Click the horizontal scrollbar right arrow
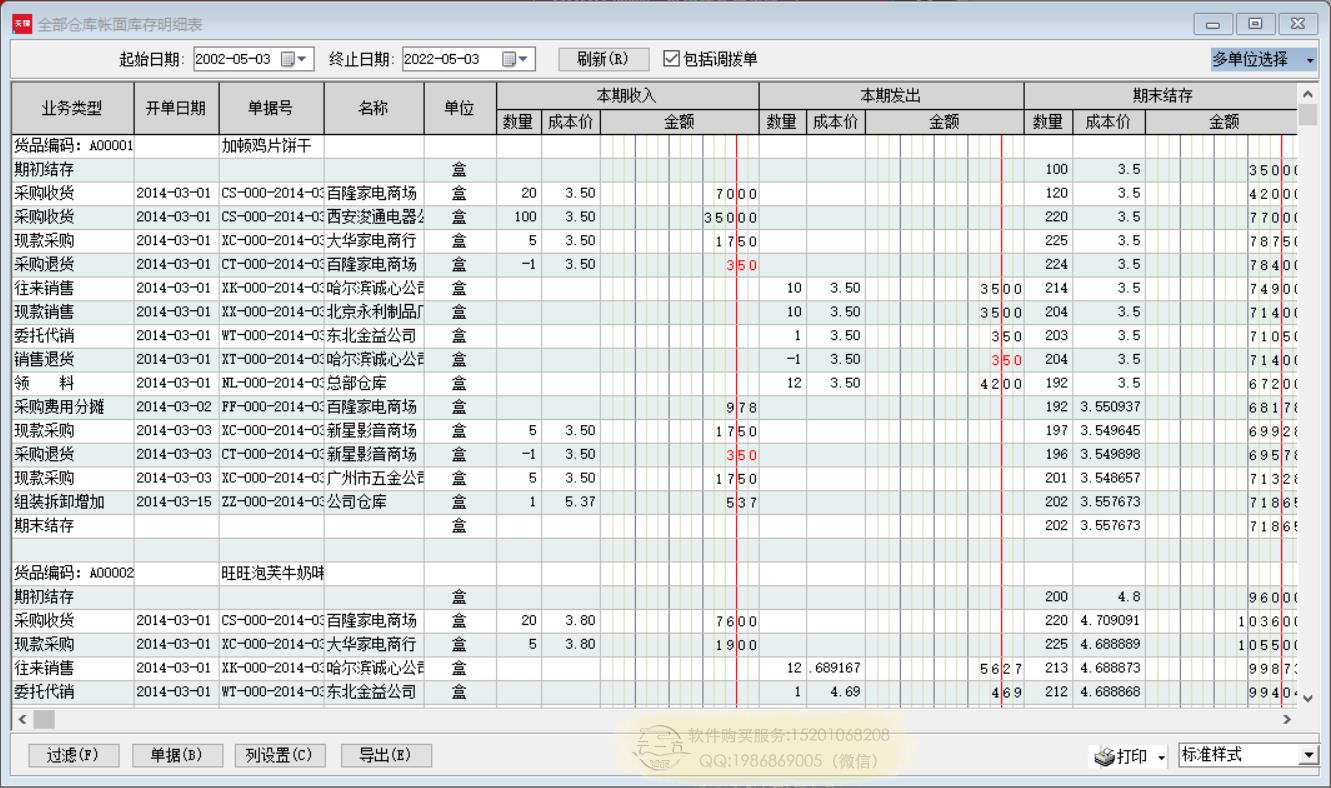Viewport: 1331px width, 788px height. (1287, 719)
